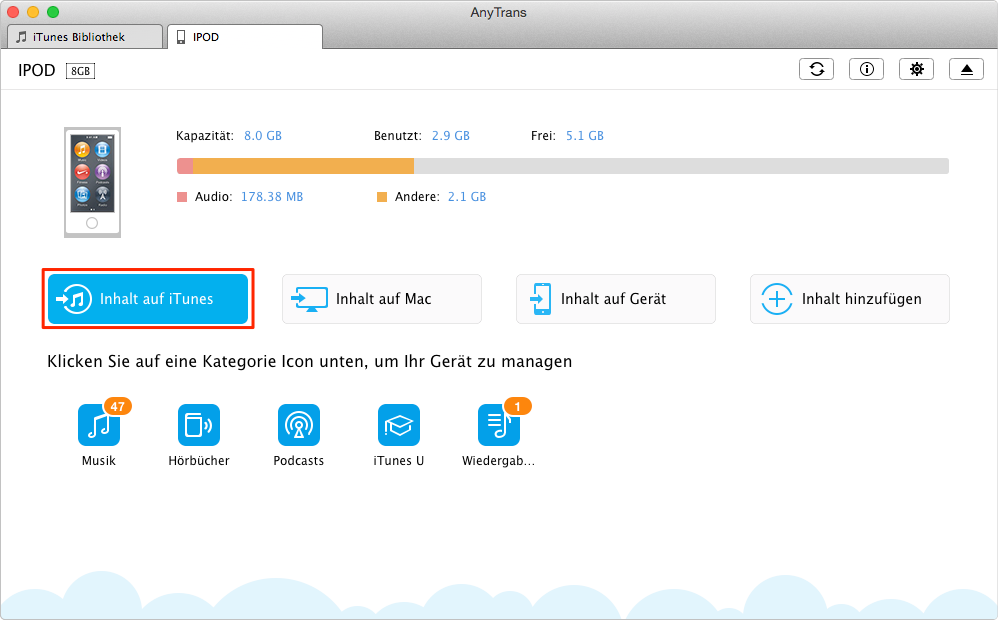Click the Kapazität value 8.0 GB
Screen dimensions: 998x620
(x=263, y=136)
